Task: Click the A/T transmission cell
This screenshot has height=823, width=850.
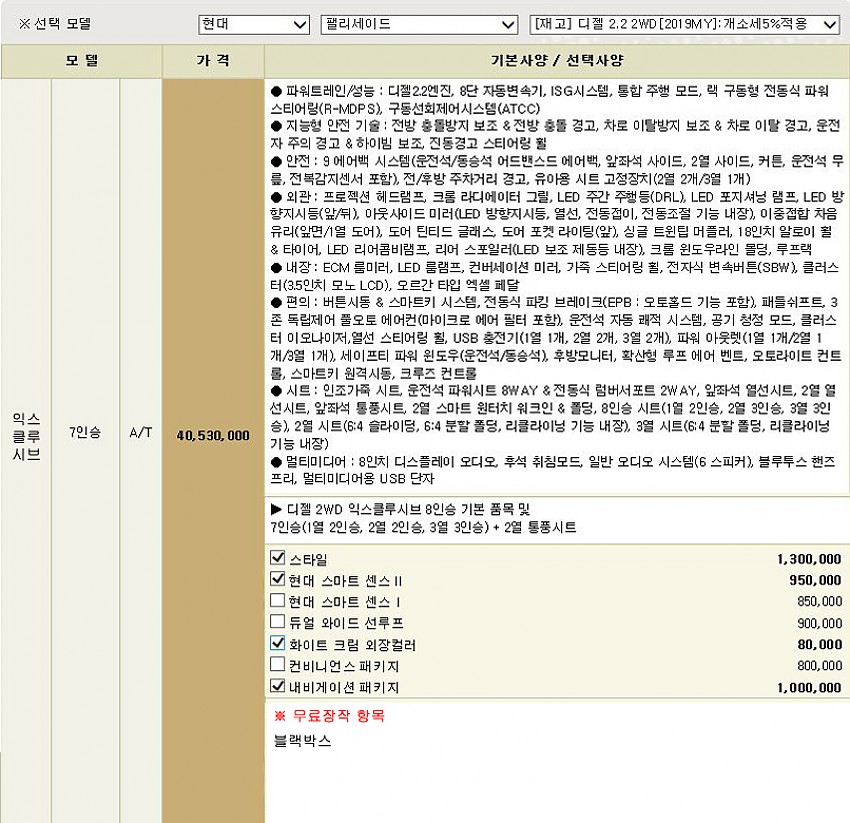Action: tap(141, 435)
